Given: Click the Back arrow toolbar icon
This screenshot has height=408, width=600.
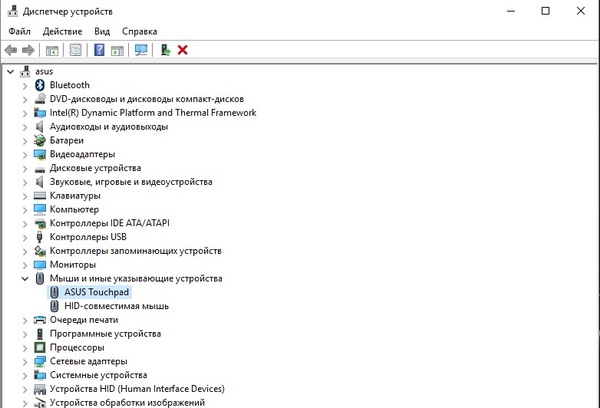Looking at the screenshot, I should (x=11, y=50).
